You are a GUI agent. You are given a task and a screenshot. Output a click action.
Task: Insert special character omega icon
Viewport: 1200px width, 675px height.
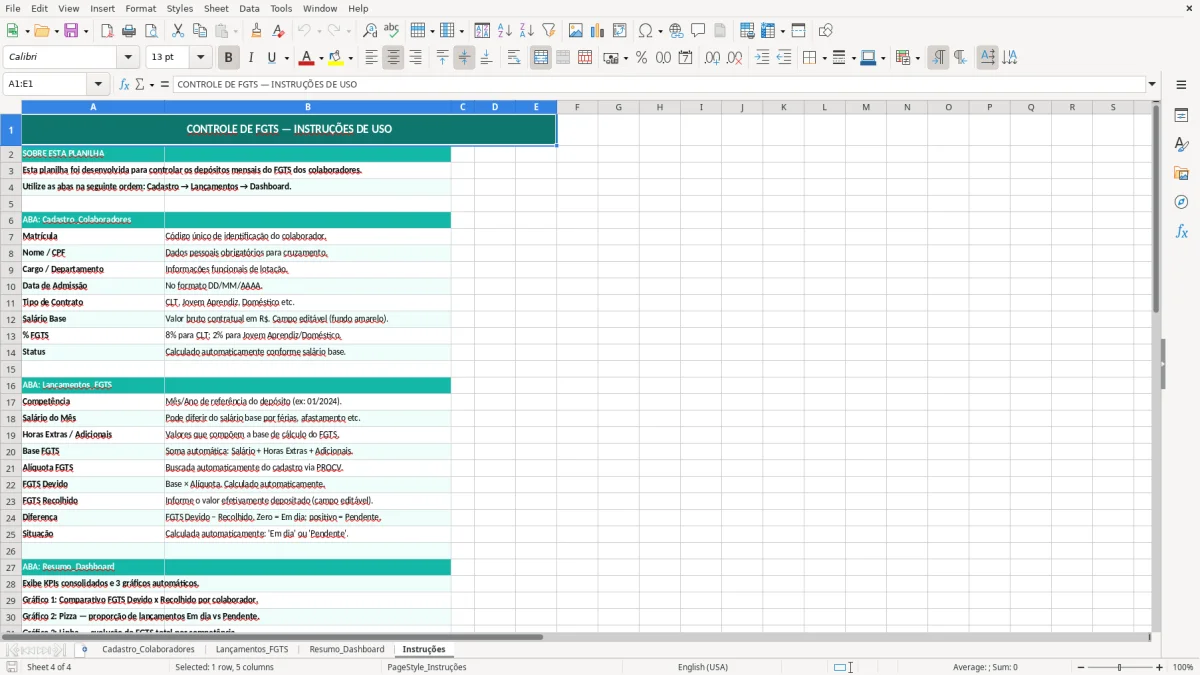(x=646, y=31)
